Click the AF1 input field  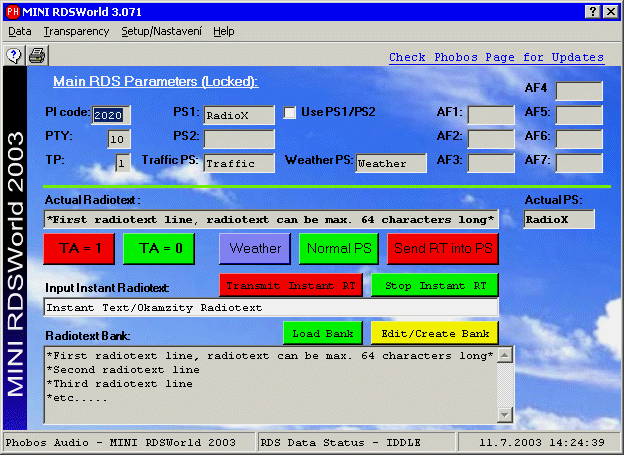click(491, 115)
